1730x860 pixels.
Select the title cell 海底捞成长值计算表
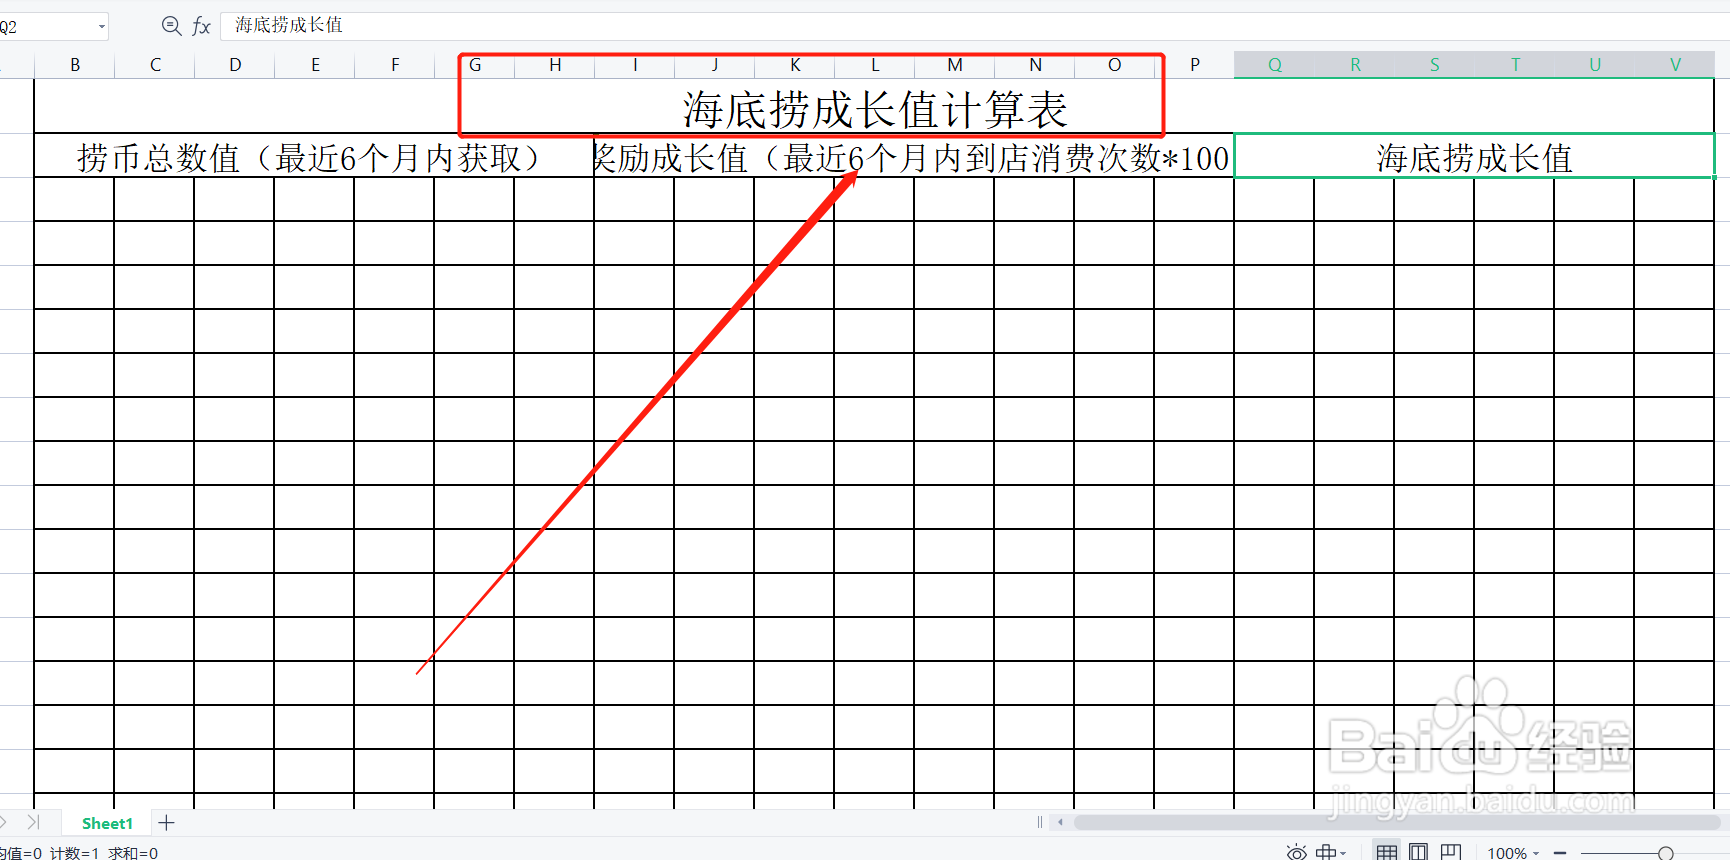pos(875,106)
